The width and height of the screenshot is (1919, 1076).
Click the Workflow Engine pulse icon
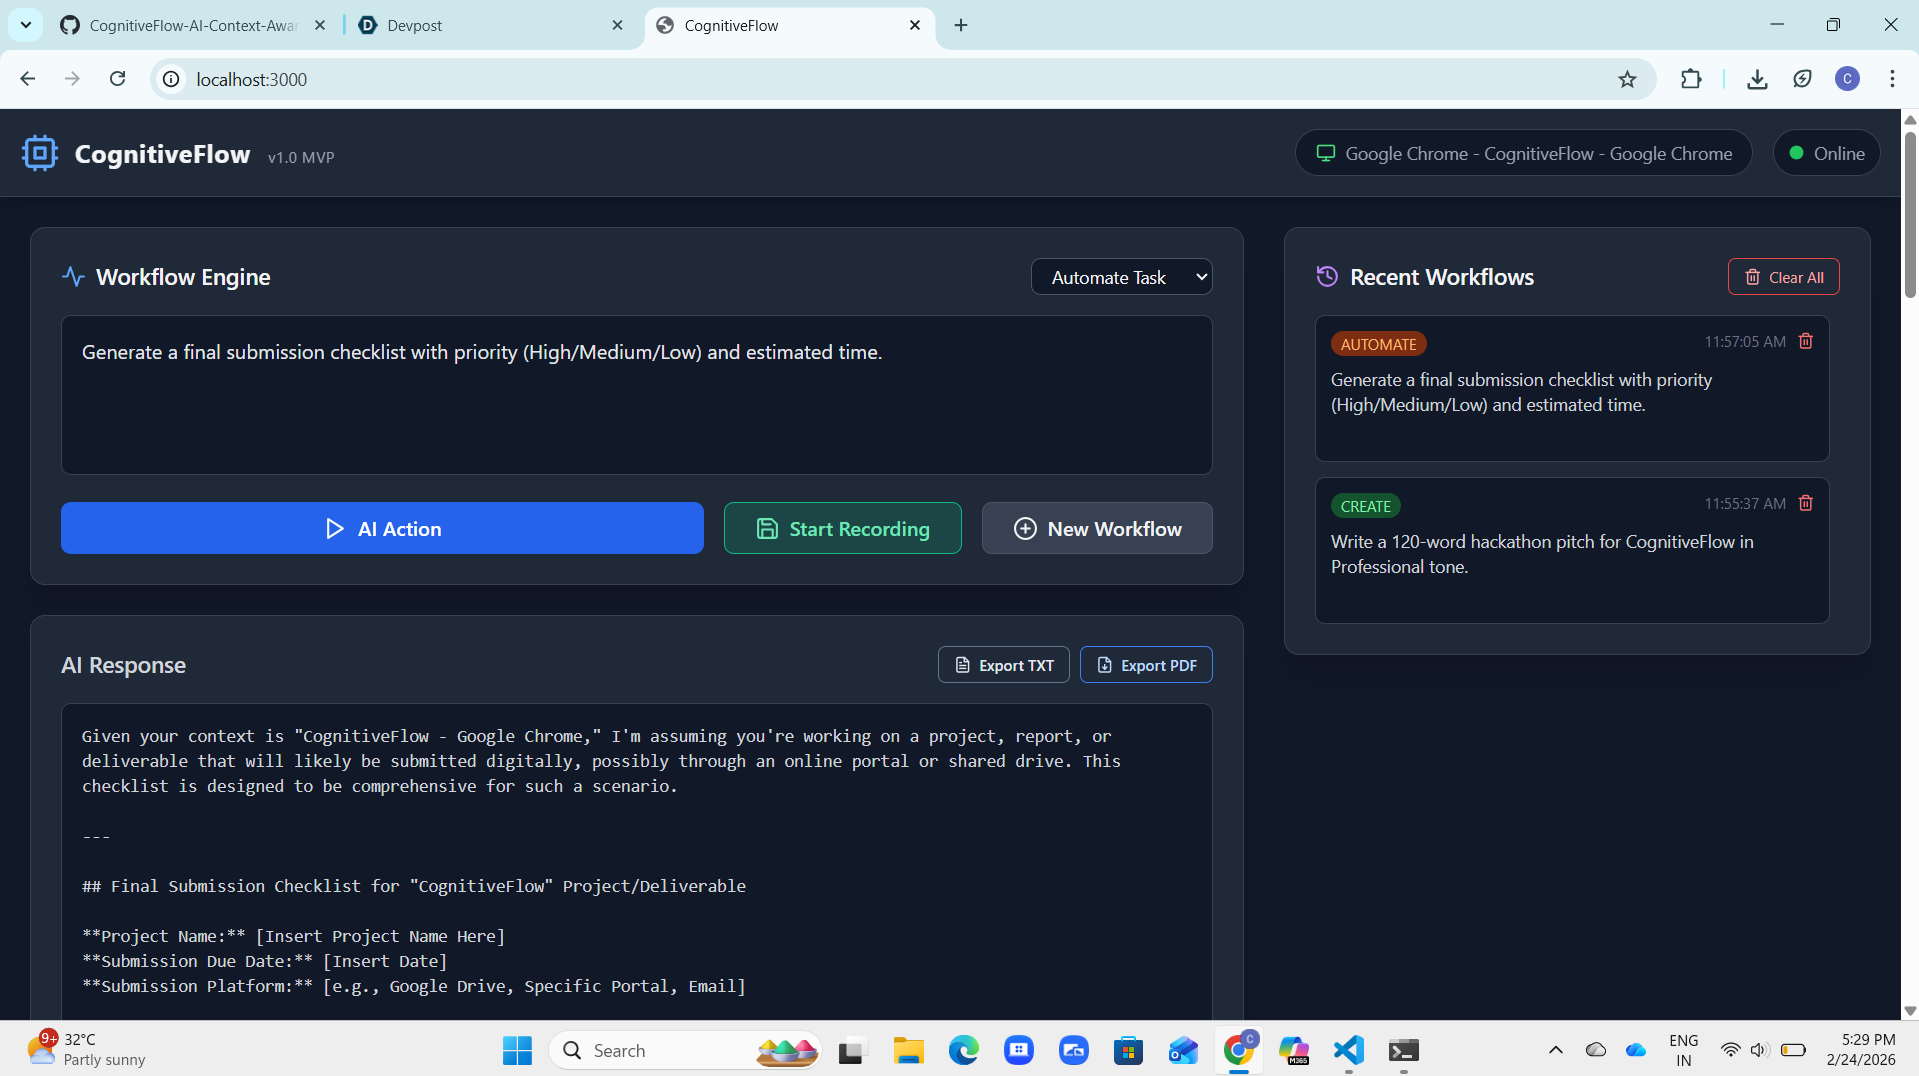[x=73, y=277]
